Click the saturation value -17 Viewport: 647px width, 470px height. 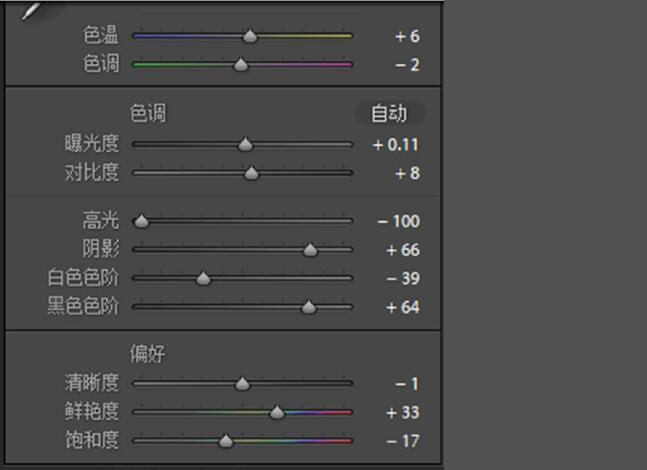[x=403, y=441]
